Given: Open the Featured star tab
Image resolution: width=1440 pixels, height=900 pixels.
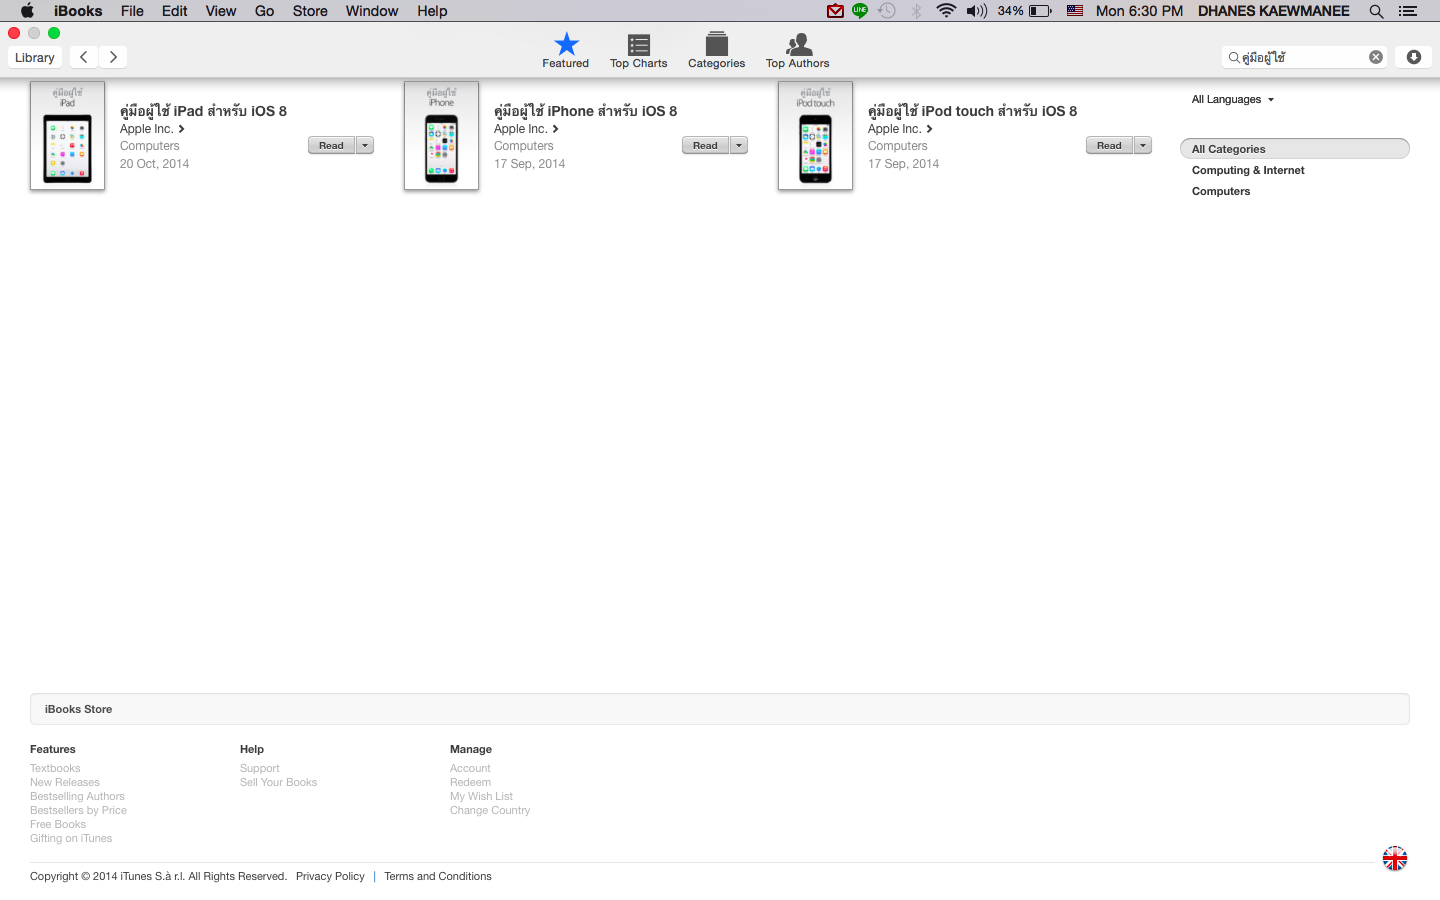Looking at the screenshot, I should (566, 50).
